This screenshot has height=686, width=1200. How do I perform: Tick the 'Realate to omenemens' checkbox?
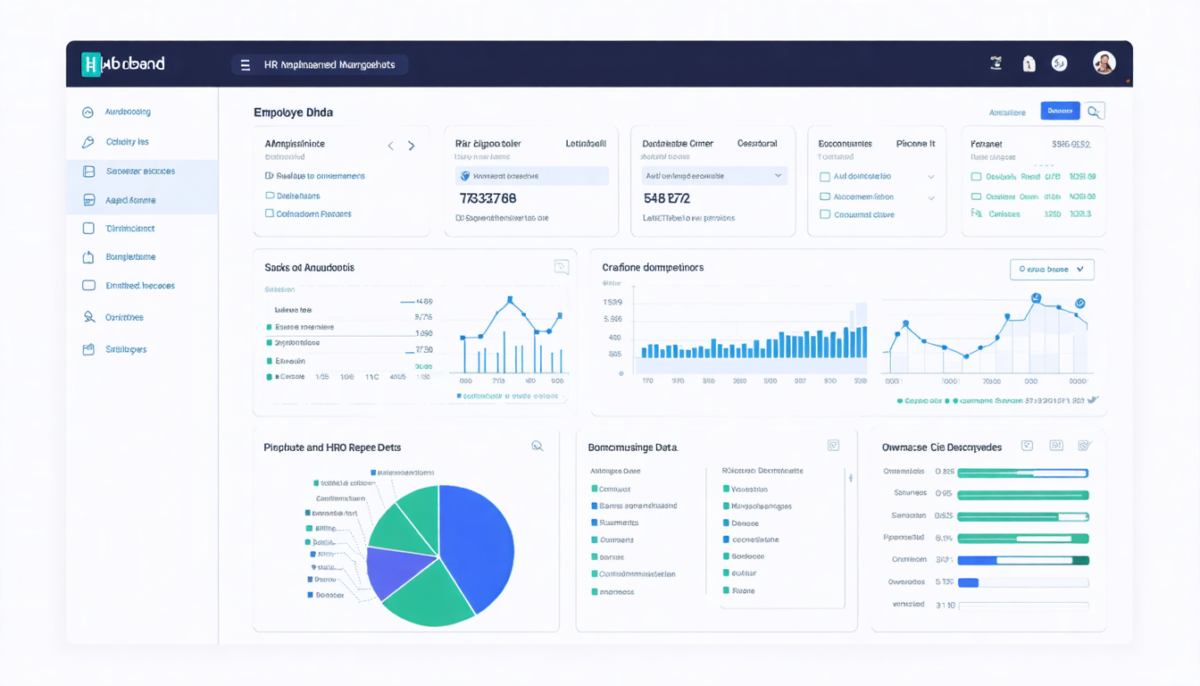click(x=269, y=176)
